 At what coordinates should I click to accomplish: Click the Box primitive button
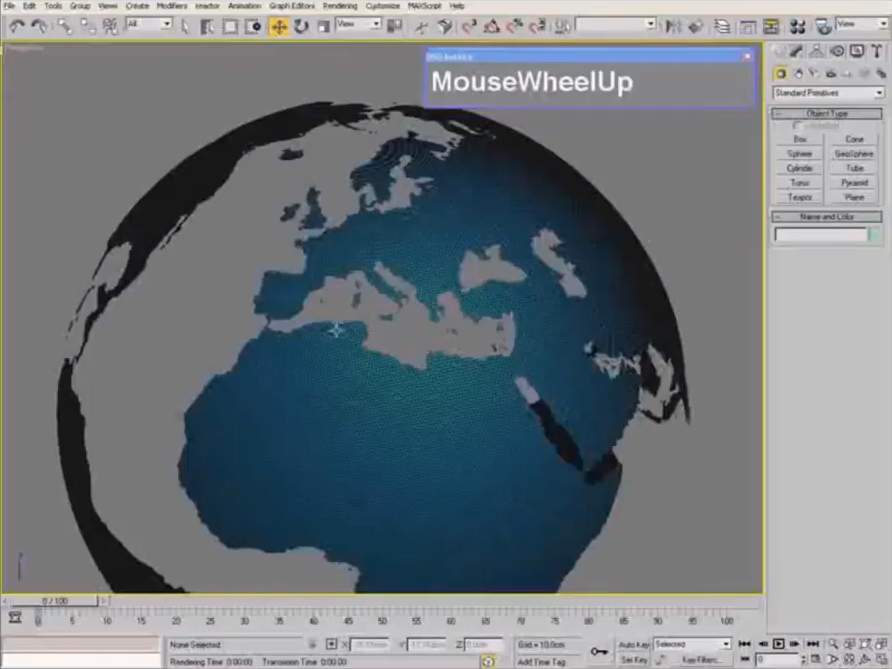click(800, 139)
